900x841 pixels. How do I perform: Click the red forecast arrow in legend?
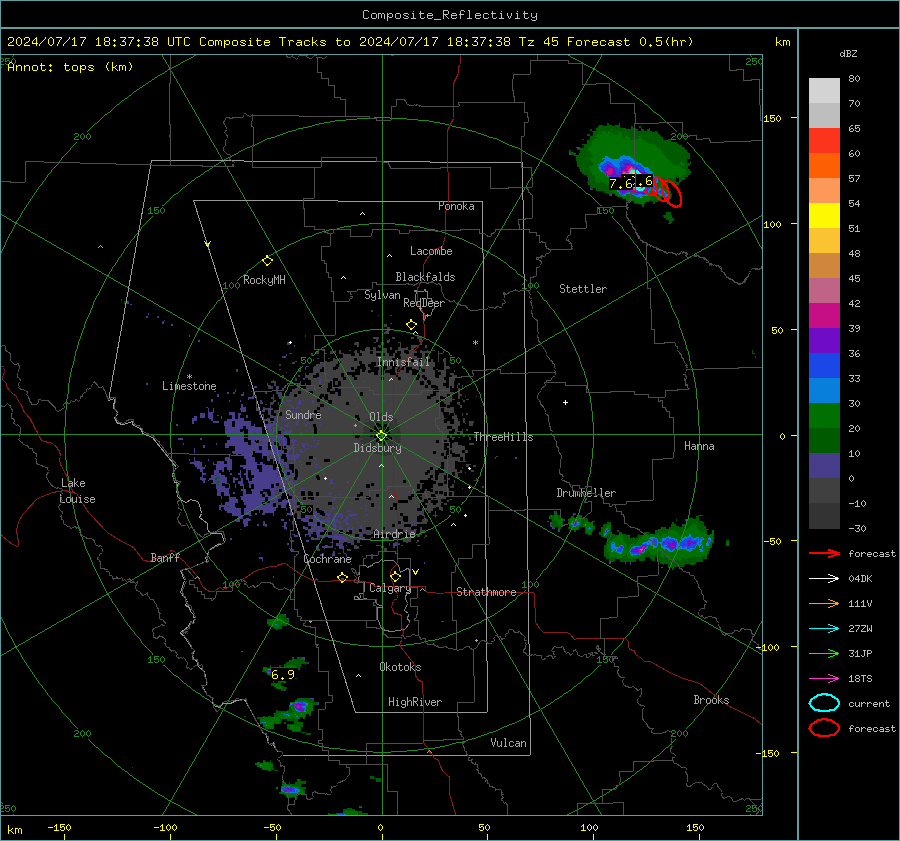click(824, 553)
